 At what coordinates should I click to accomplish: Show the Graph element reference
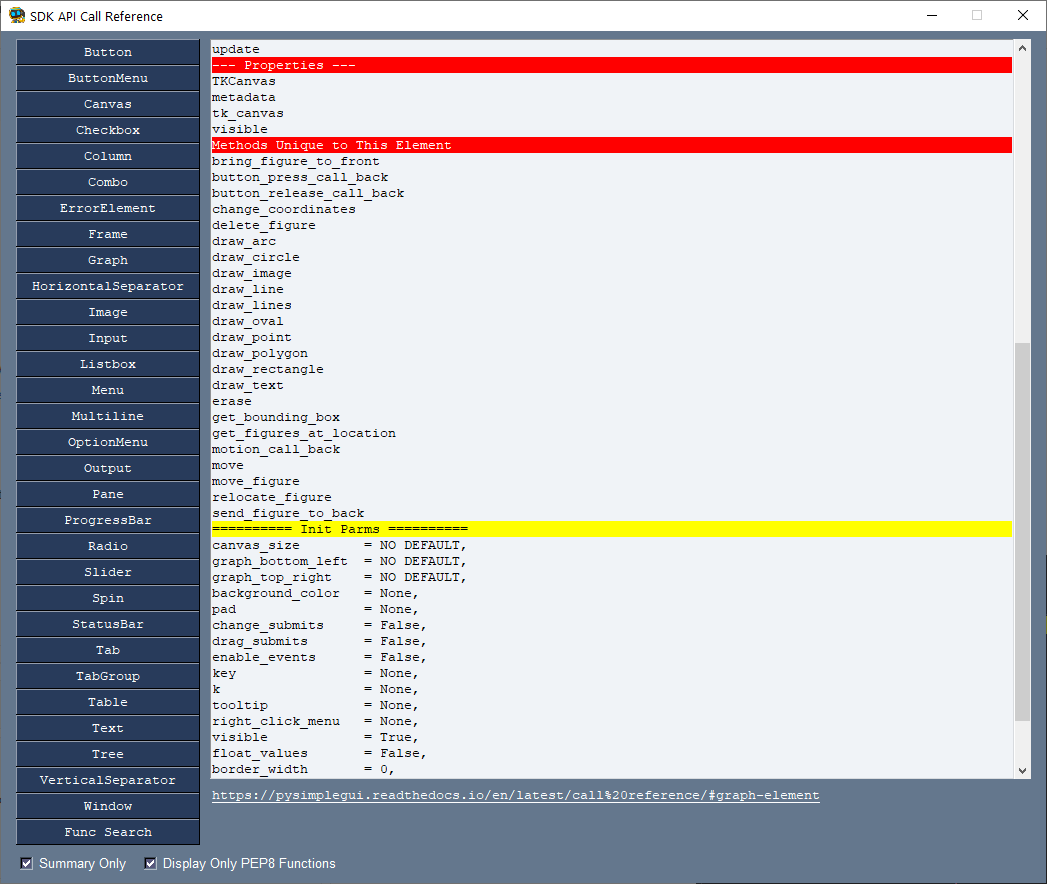coord(108,260)
